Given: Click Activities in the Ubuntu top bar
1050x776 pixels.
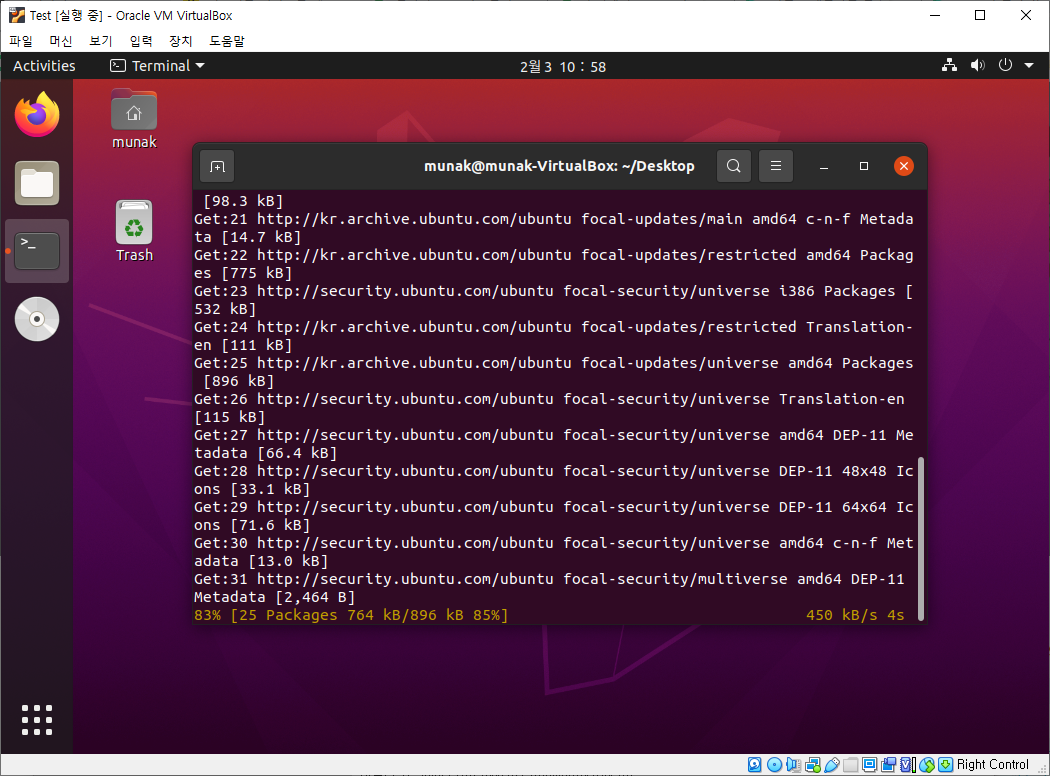Looking at the screenshot, I should click(x=44, y=66).
